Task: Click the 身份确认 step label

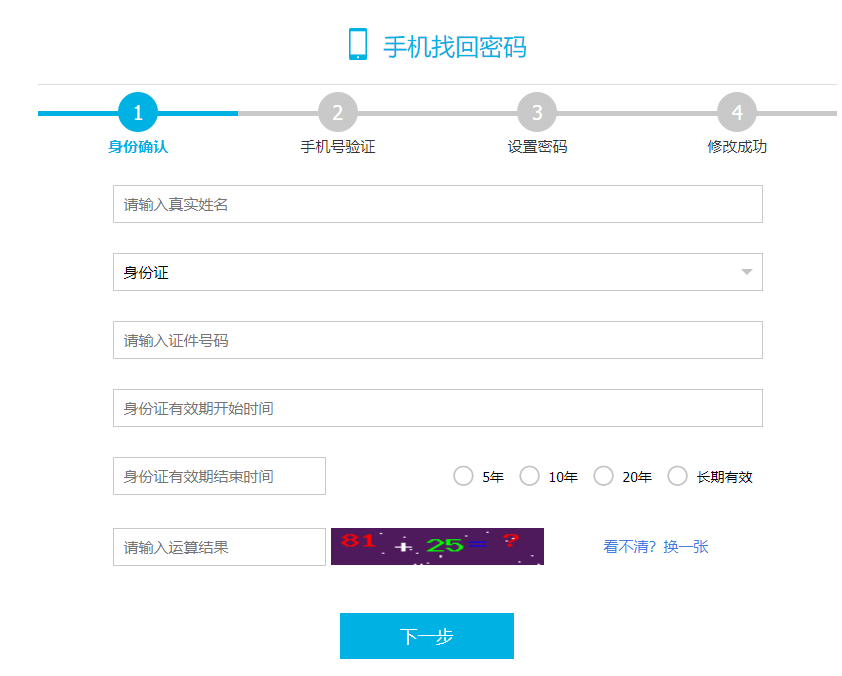Action: (137, 145)
